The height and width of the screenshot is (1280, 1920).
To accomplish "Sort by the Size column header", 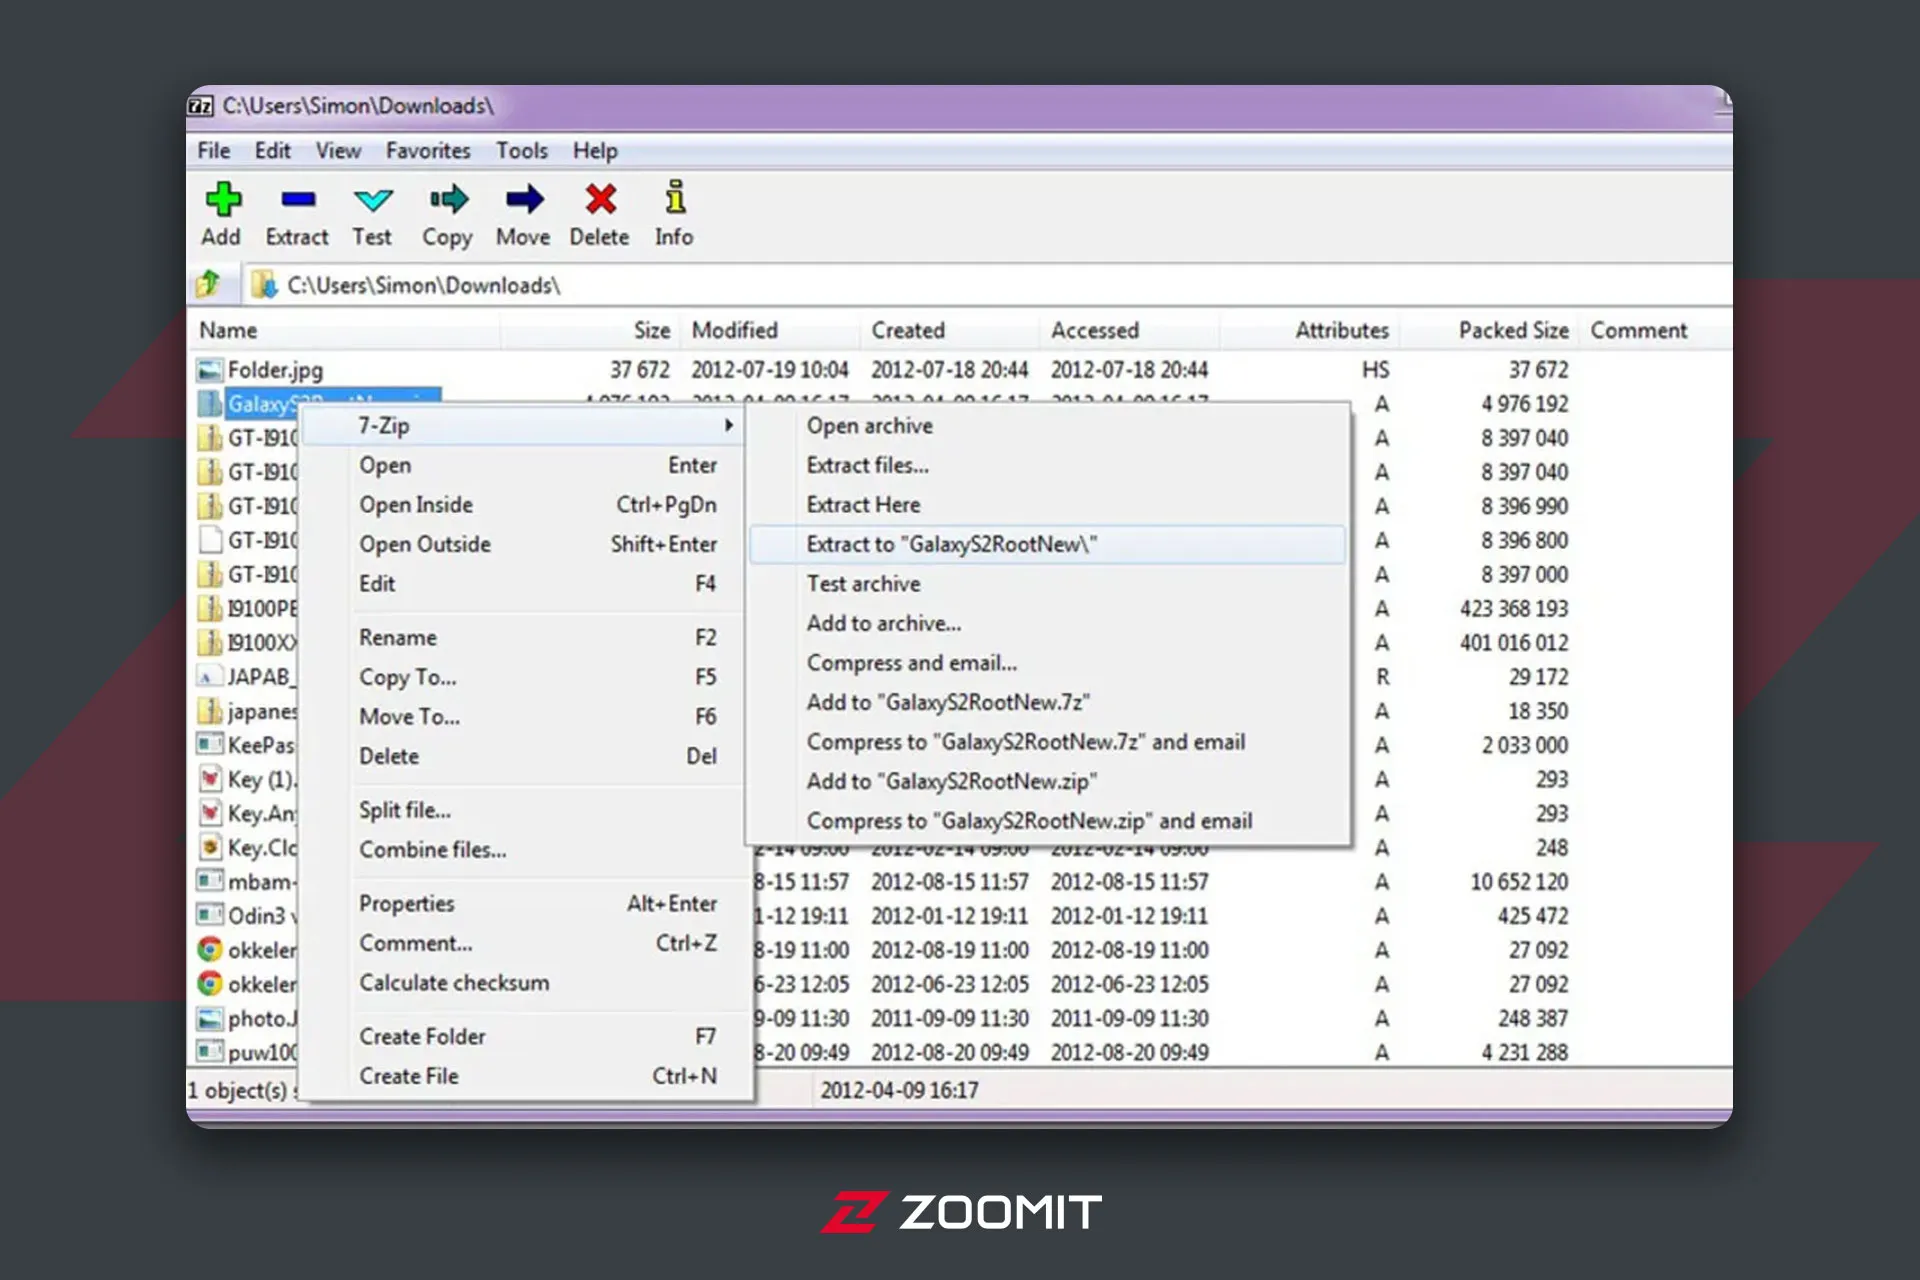I will tap(590, 330).
